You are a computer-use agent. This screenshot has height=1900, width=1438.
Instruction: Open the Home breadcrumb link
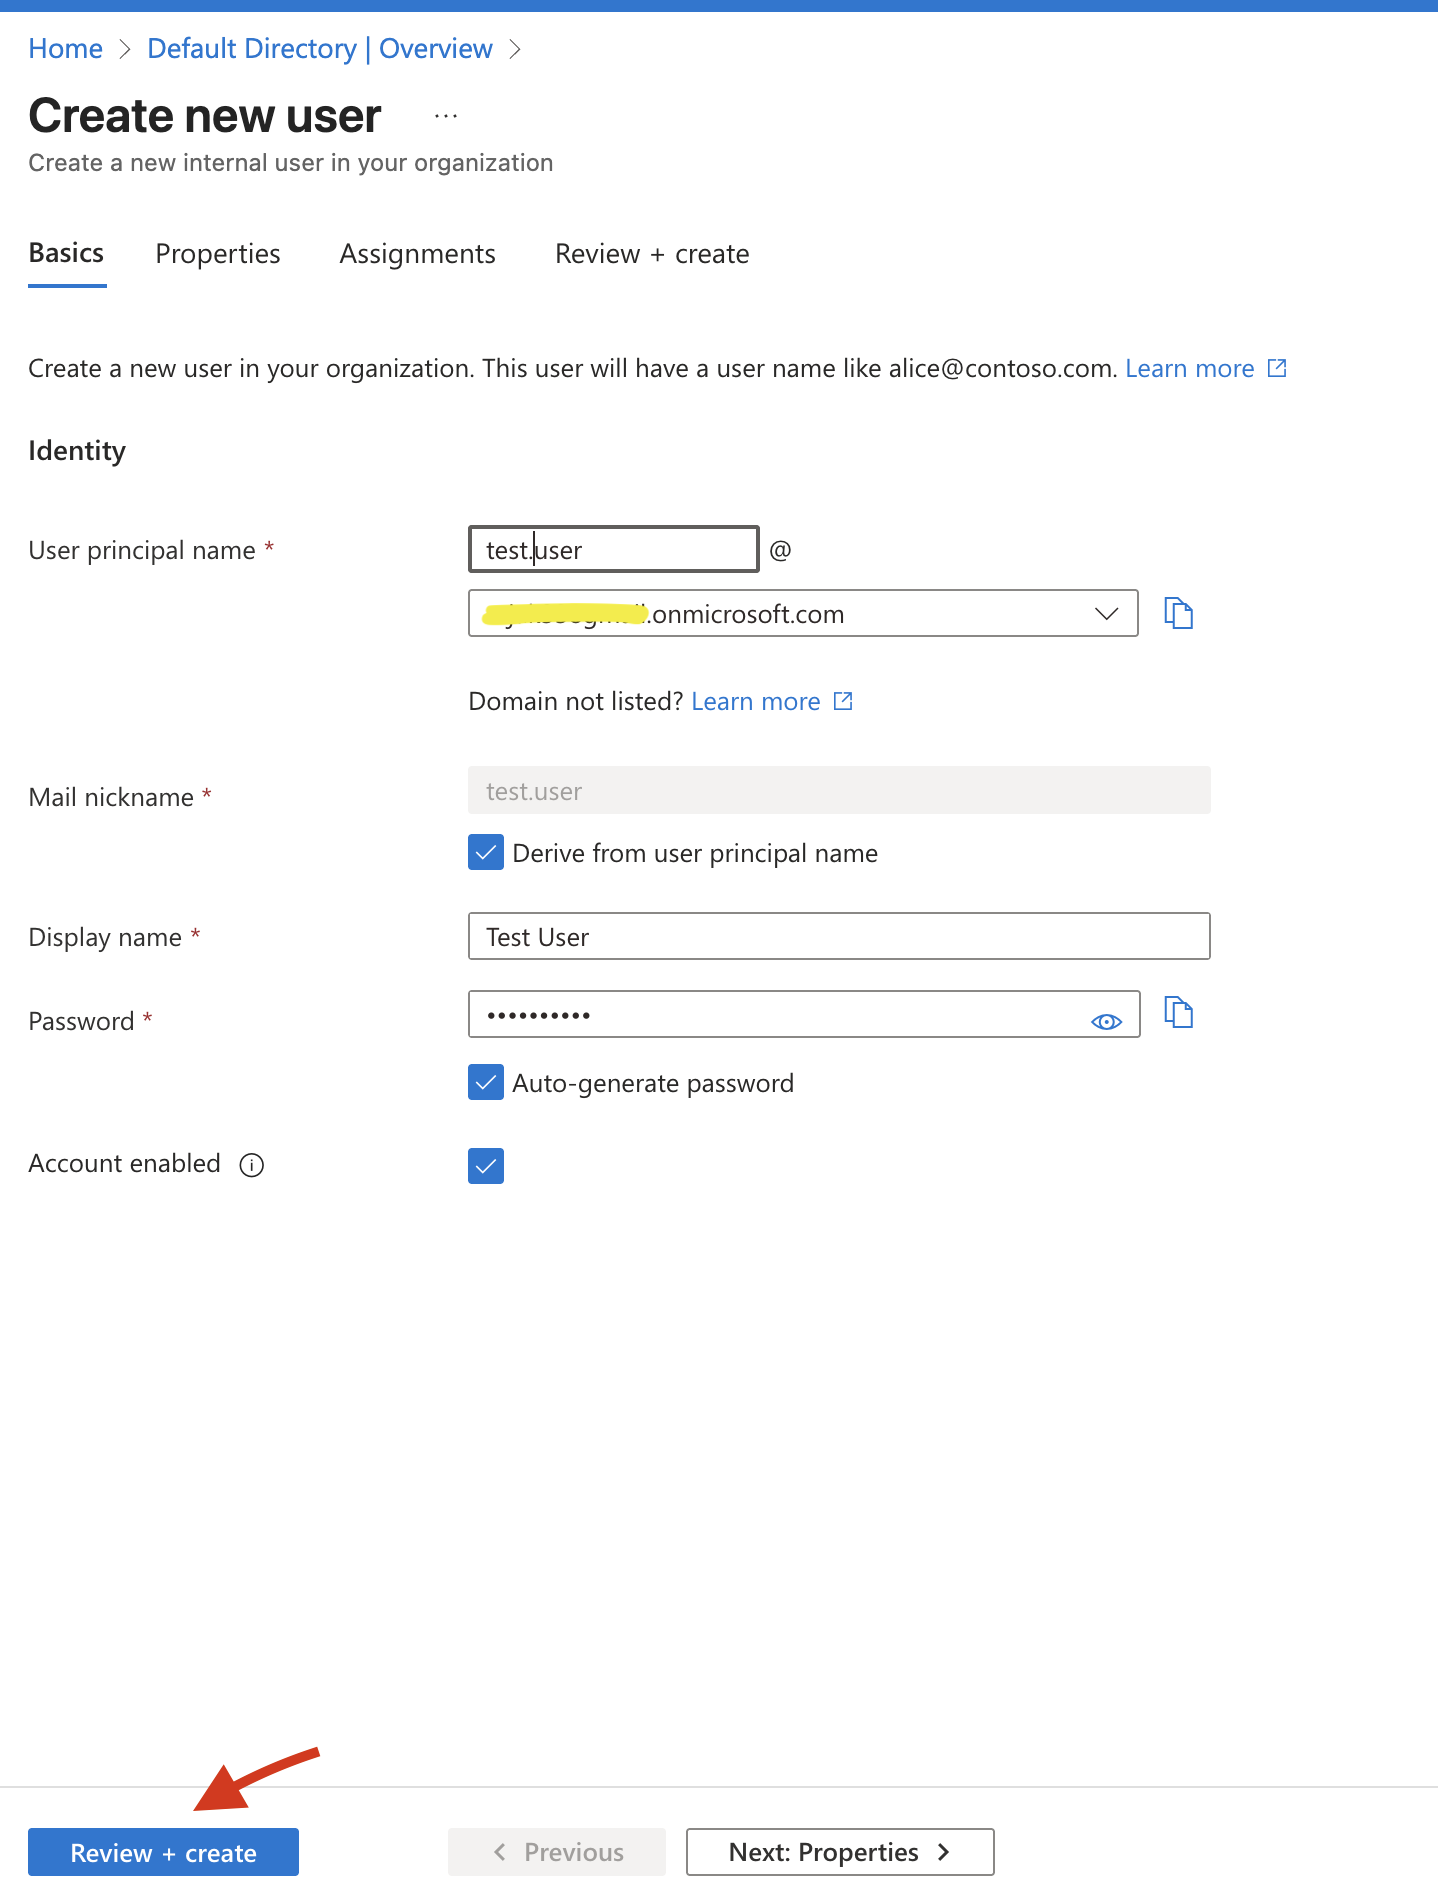point(66,48)
